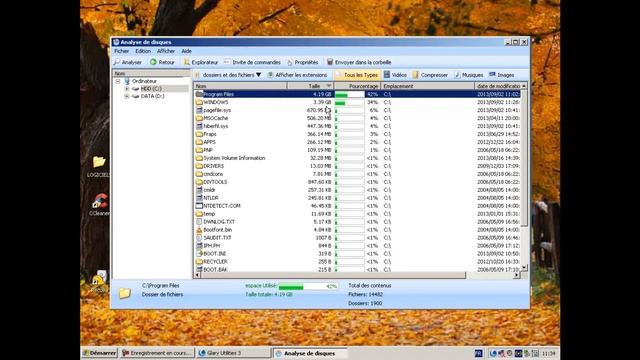Image resolution: width=640 pixels, height=360 pixels.
Task: Select the NTLDR file icon
Action: click(x=199, y=198)
